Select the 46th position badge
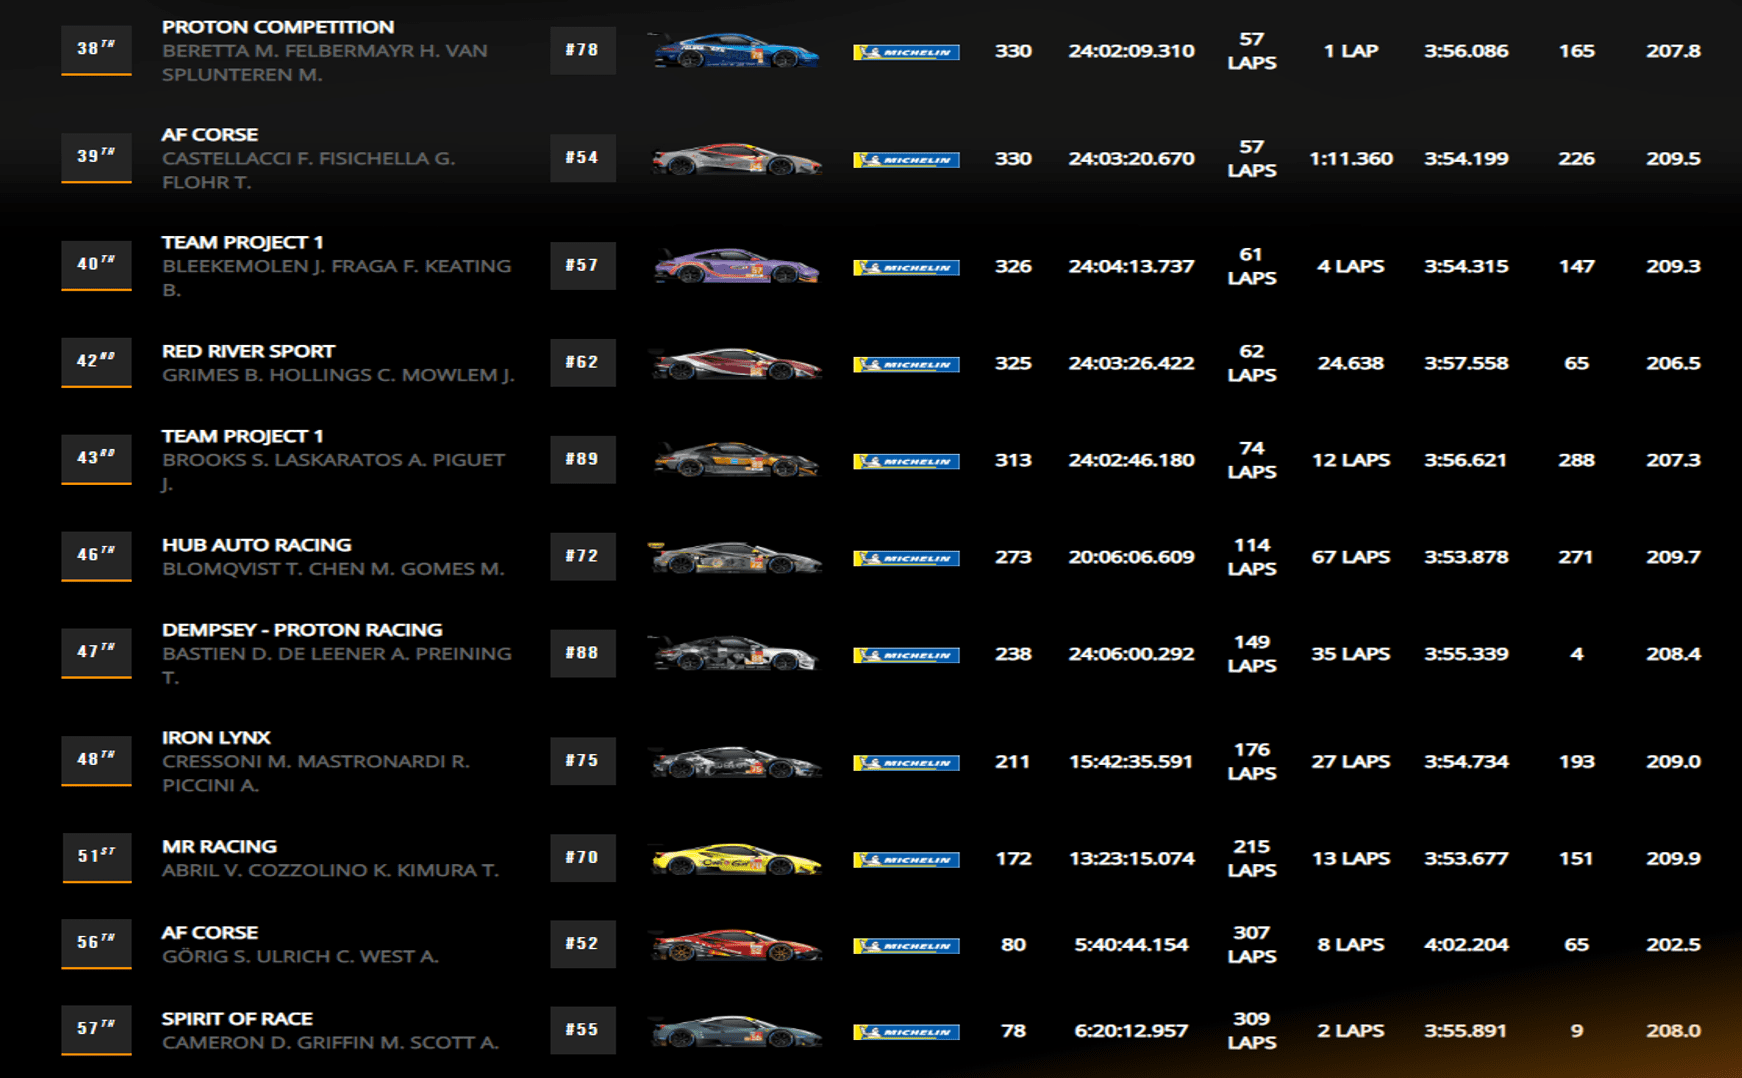Image resolution: width=1742 pixels, height=1078 pixels. pos(96,556)
